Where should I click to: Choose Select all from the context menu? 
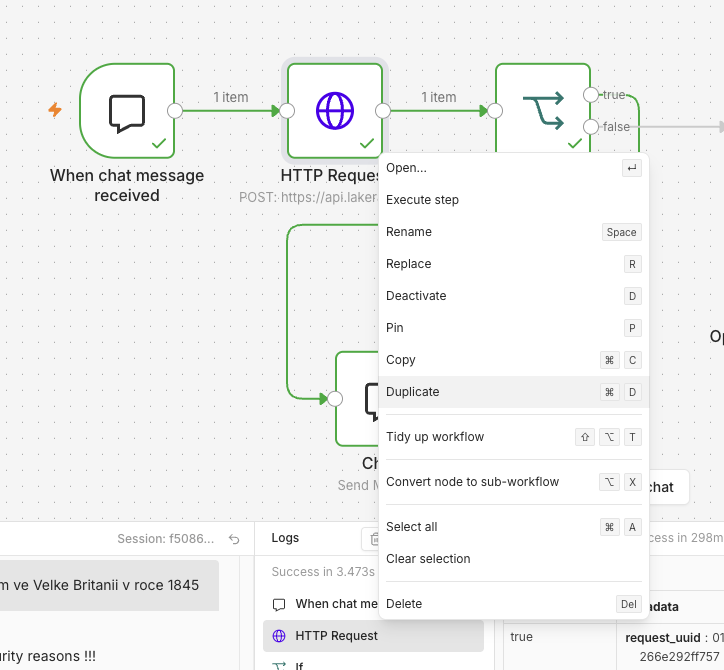(514, 527)
